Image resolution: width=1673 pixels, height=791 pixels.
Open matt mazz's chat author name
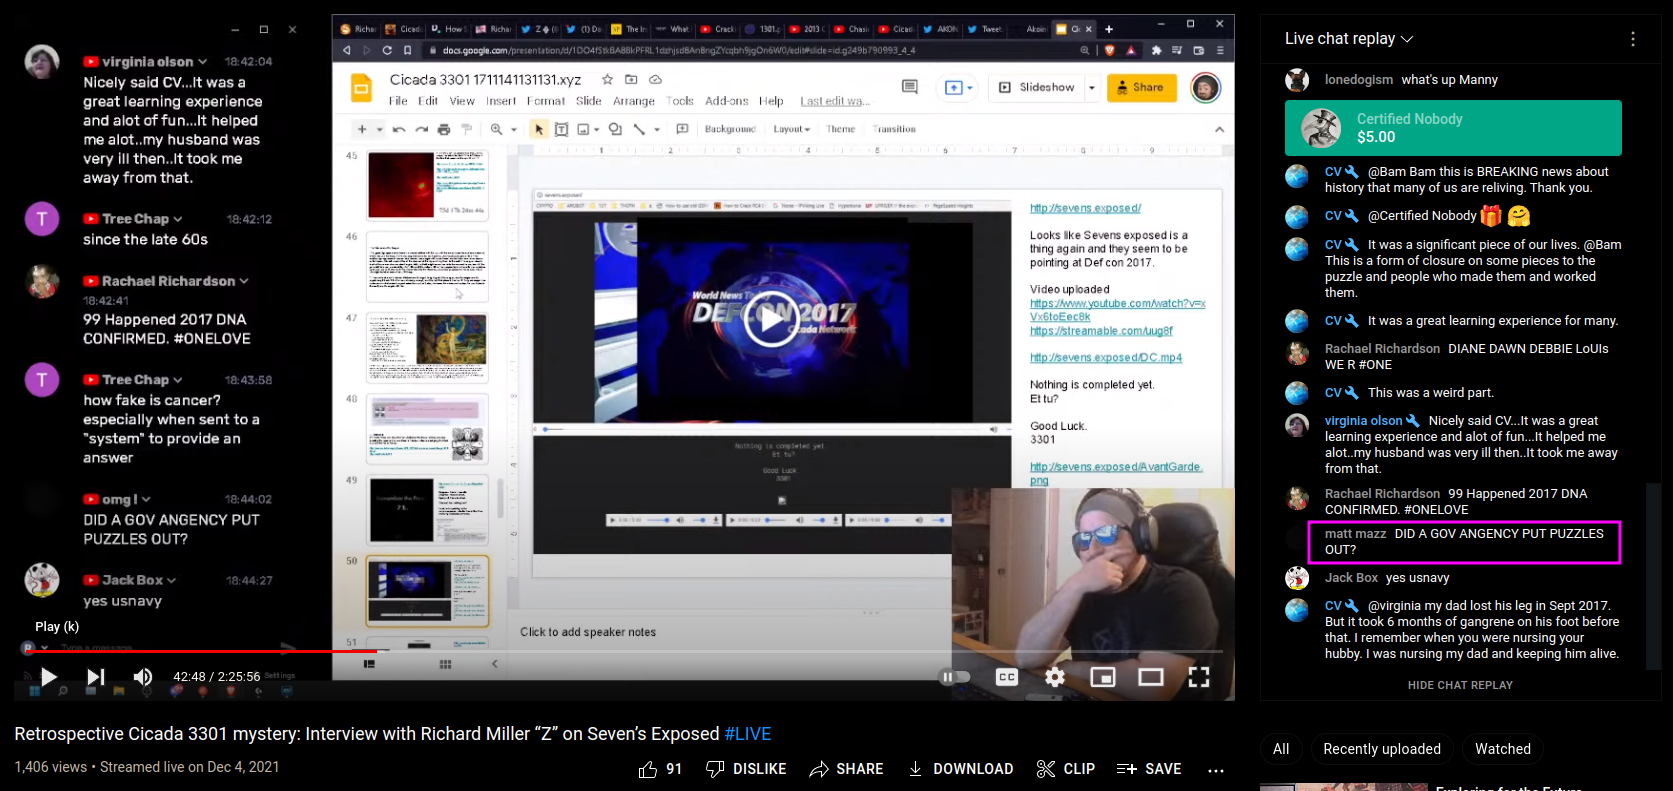pyautogui.click(x=1355, y=534)
